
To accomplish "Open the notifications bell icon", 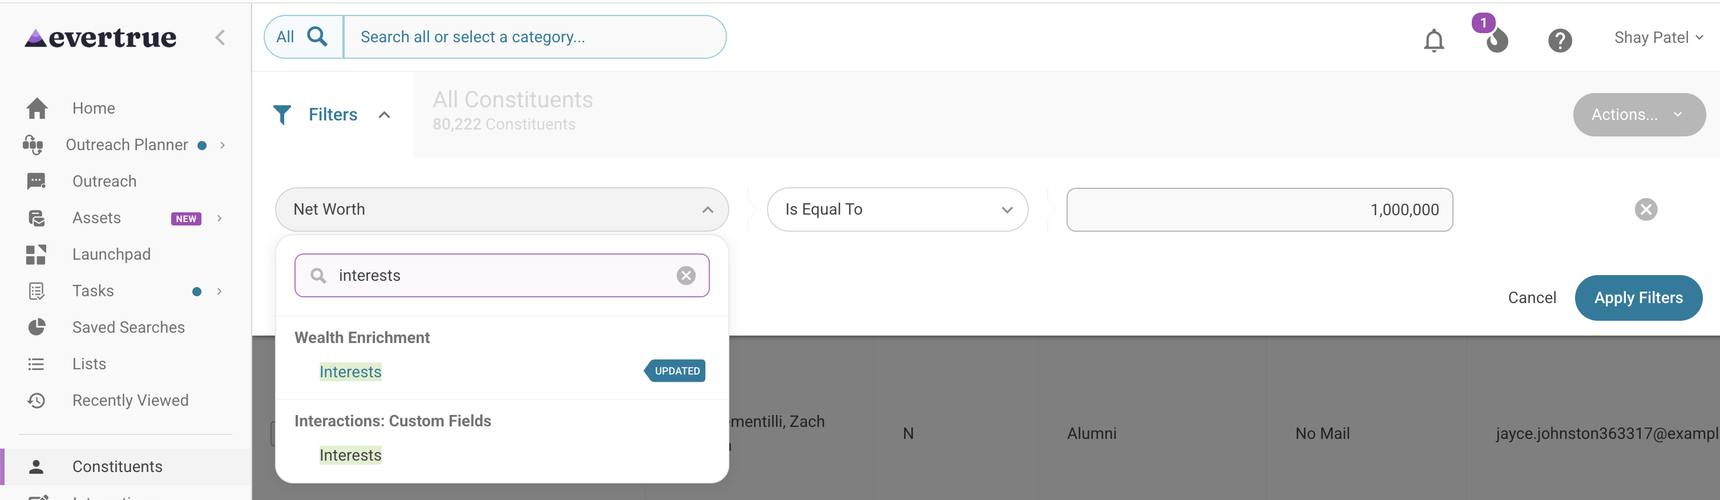I will [1434, 40].
